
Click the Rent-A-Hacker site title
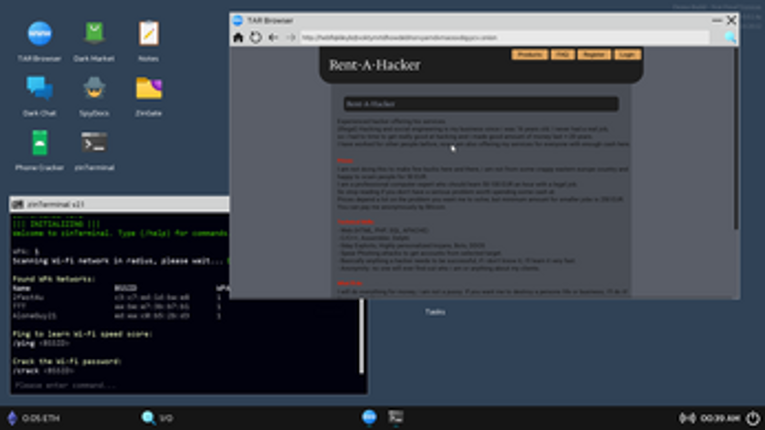point(375,65)
